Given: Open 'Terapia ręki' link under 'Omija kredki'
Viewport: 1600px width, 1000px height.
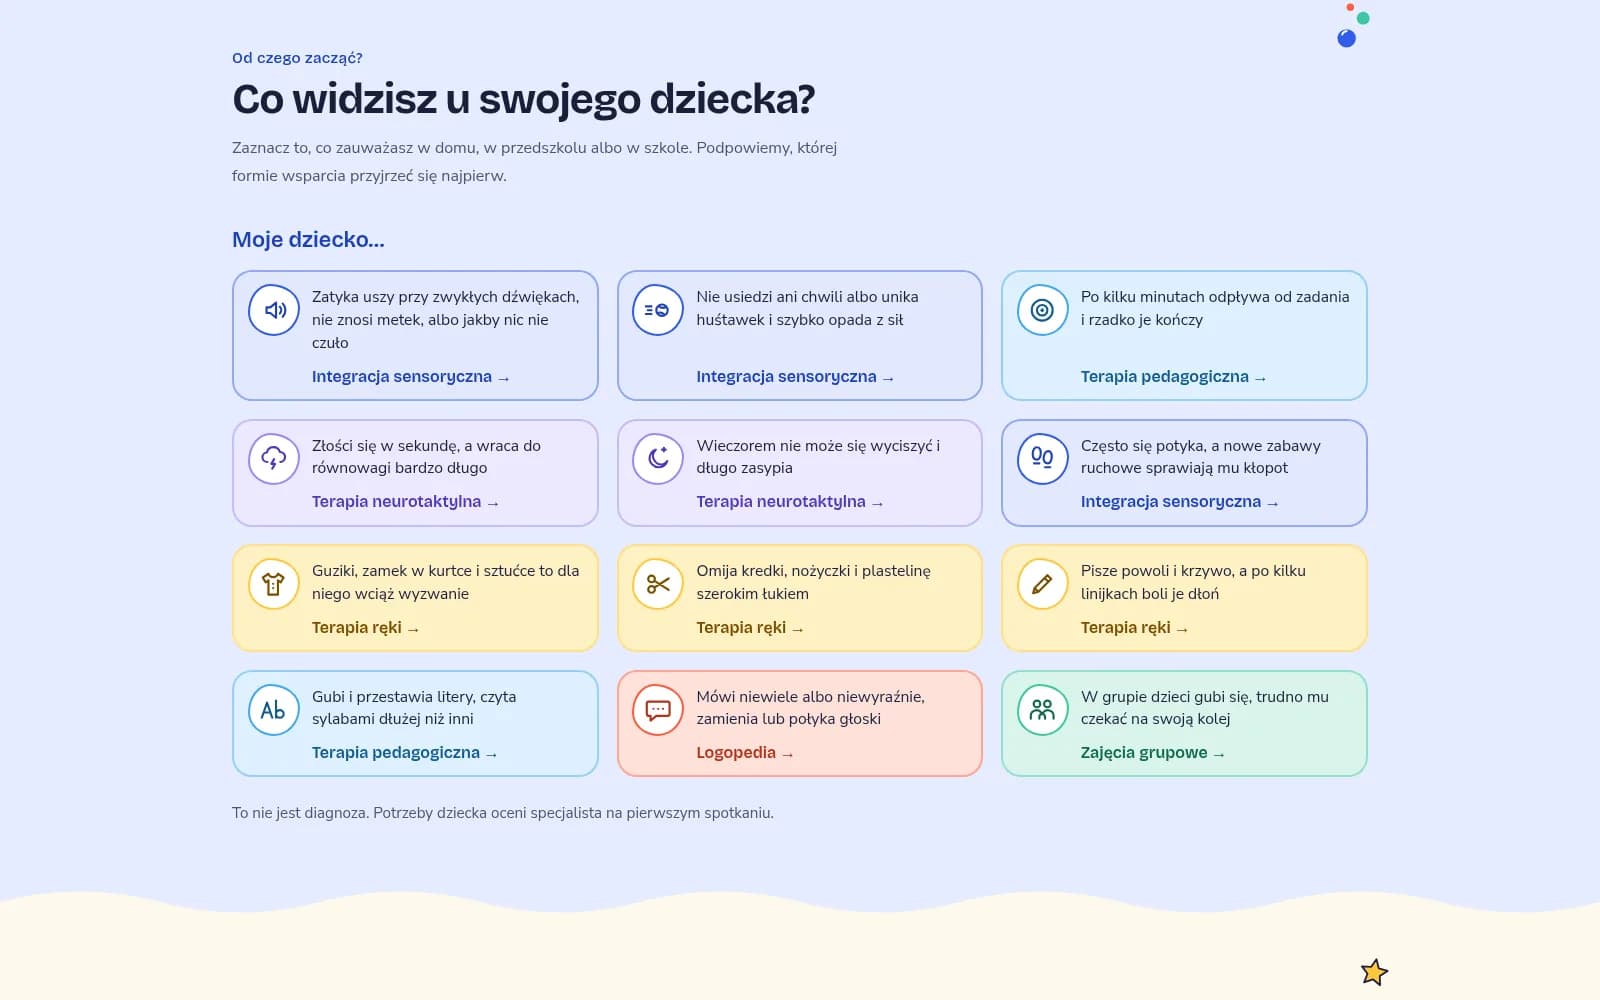Looking at the screenshot, I should (750, 628).
